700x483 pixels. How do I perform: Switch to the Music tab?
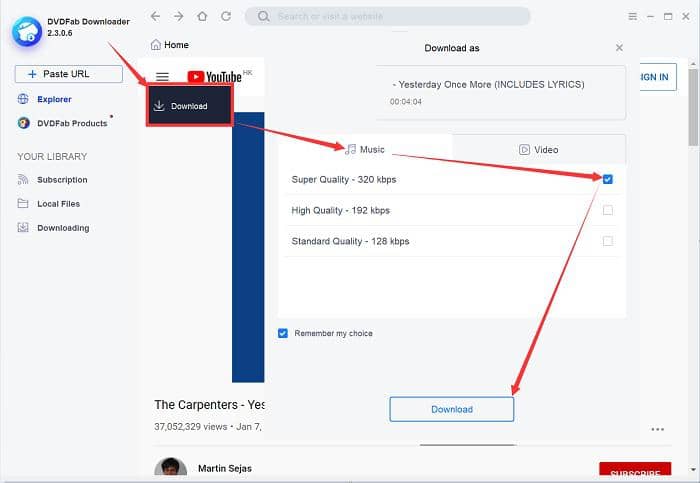[365, 150]
